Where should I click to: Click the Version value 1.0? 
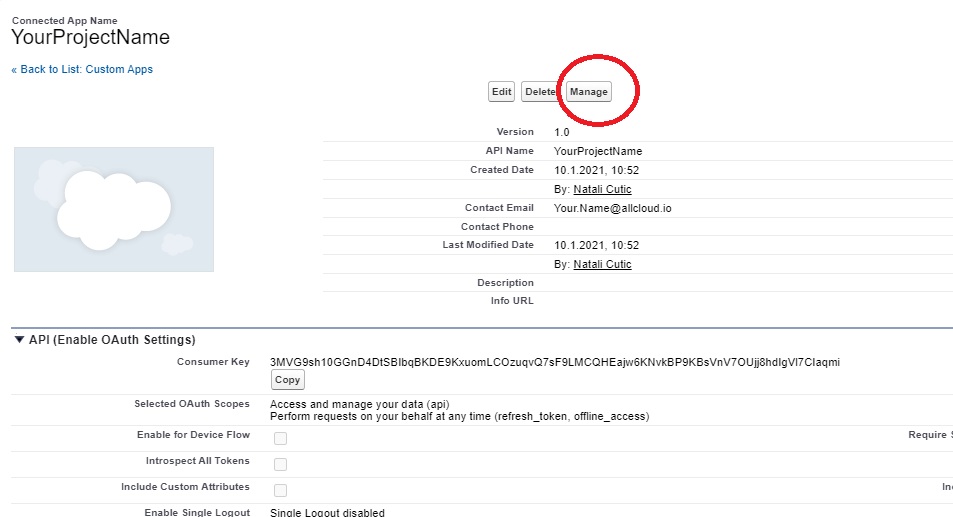coord(562,132)
